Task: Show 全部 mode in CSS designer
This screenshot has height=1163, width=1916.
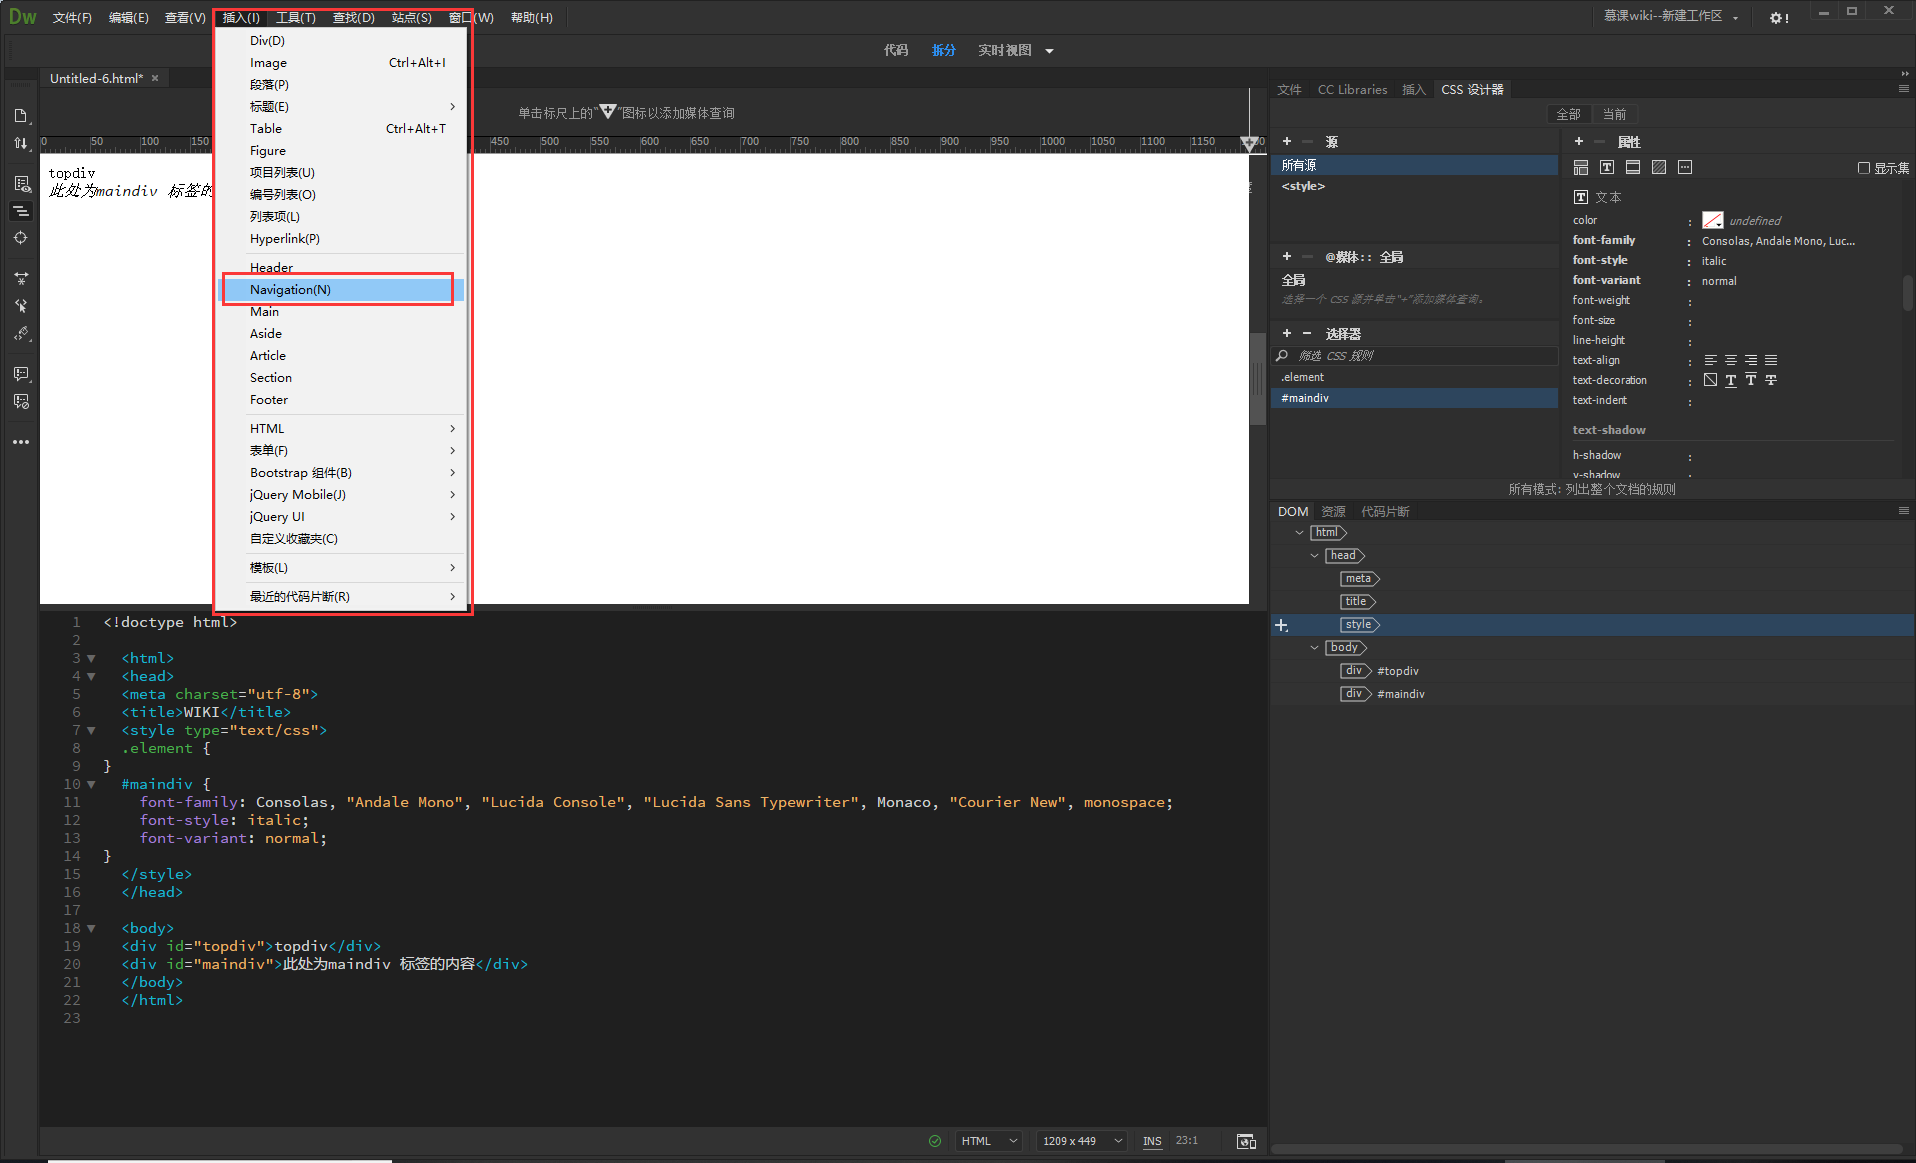Action: pos(1569,114)
